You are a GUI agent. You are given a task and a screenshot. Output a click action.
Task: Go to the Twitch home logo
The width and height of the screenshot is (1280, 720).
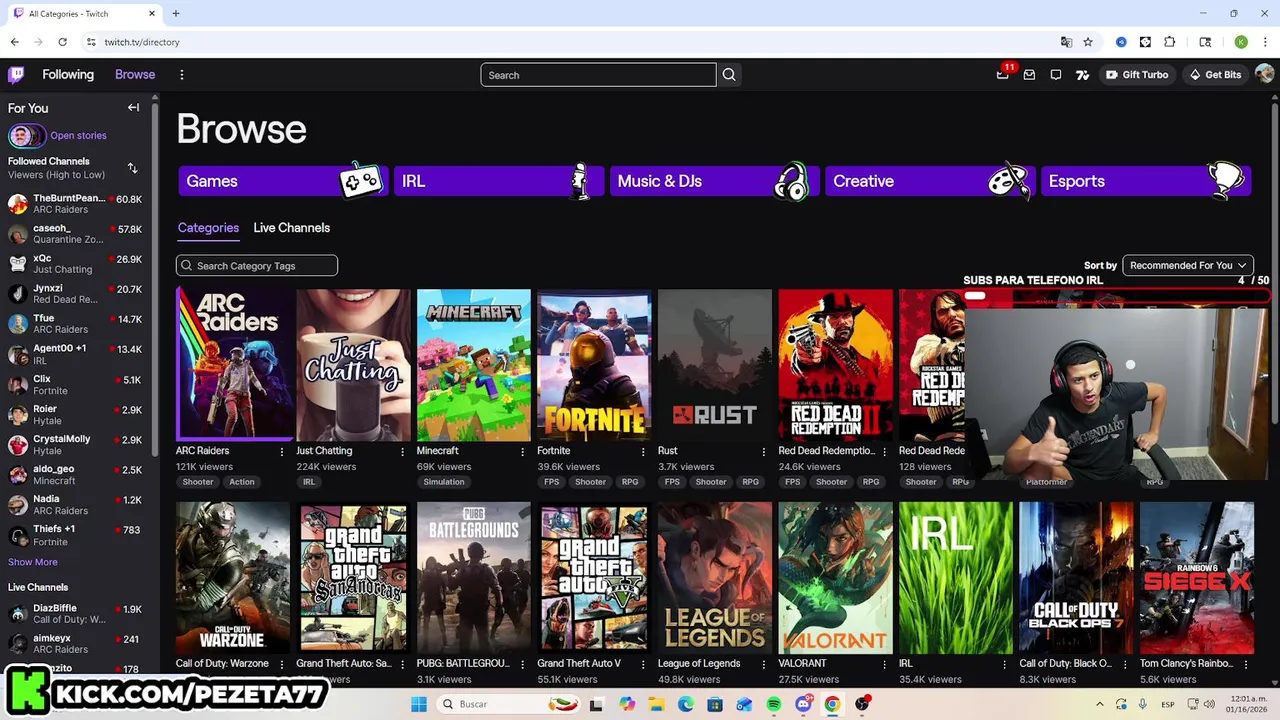(16, 75)
